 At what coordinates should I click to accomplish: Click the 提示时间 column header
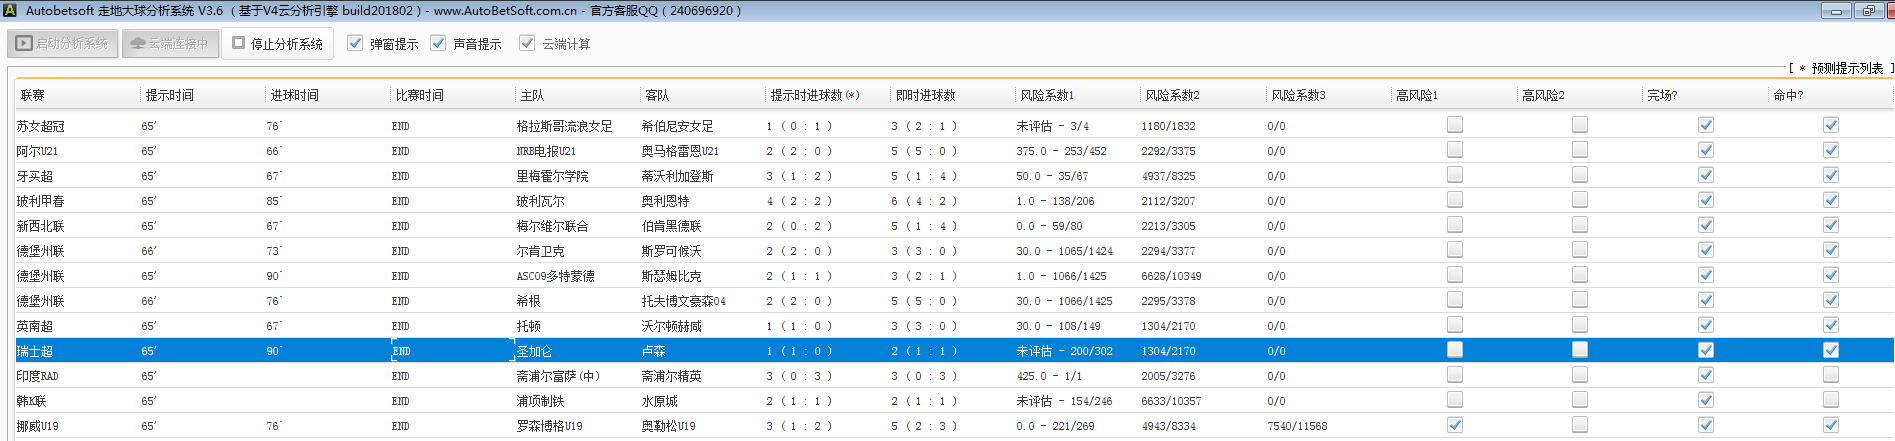(x=170, y=95)
